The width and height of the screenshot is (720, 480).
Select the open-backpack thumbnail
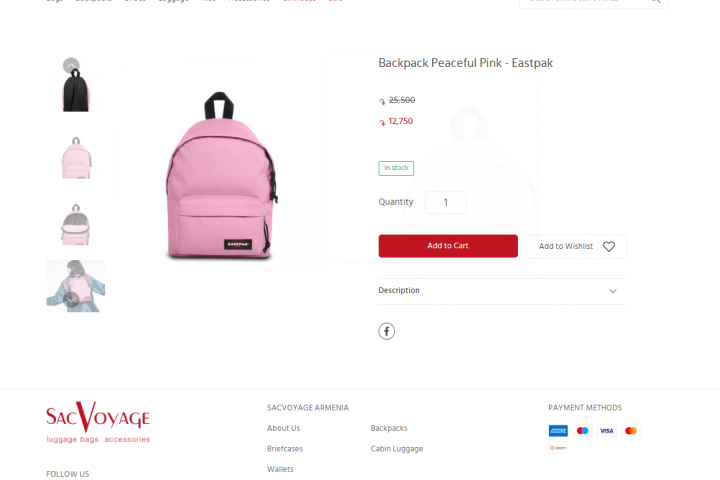pyautogui.click(x=76, y=225)
